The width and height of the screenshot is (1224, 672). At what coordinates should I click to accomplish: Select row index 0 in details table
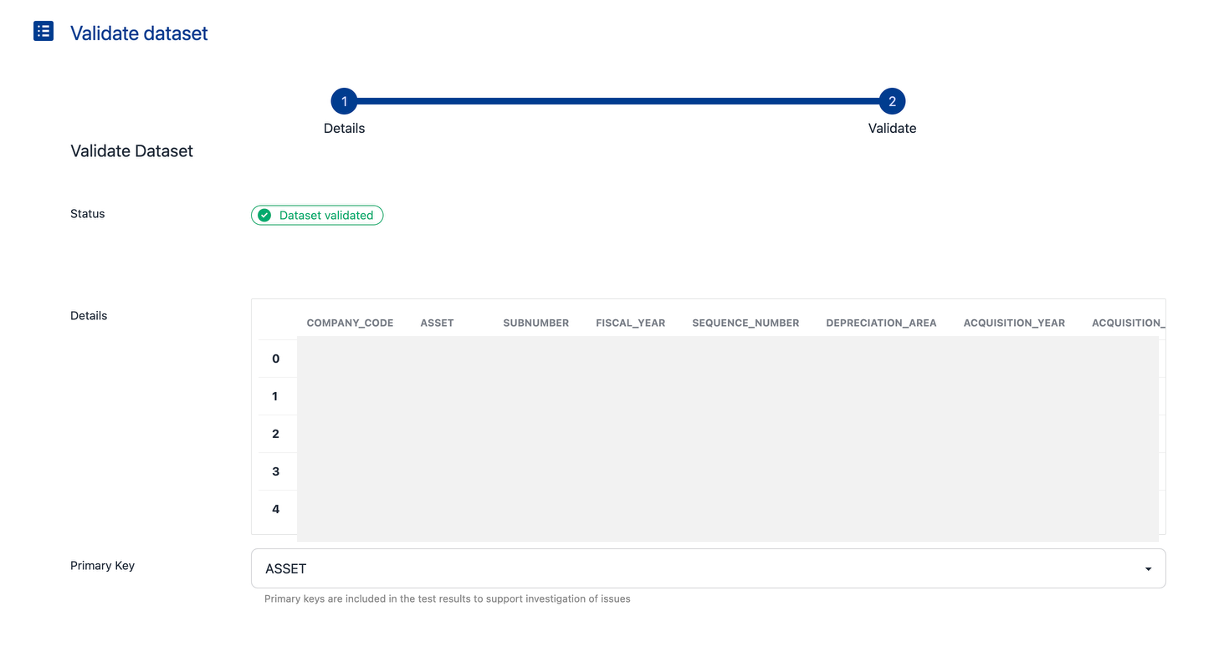tap(276, 359)
